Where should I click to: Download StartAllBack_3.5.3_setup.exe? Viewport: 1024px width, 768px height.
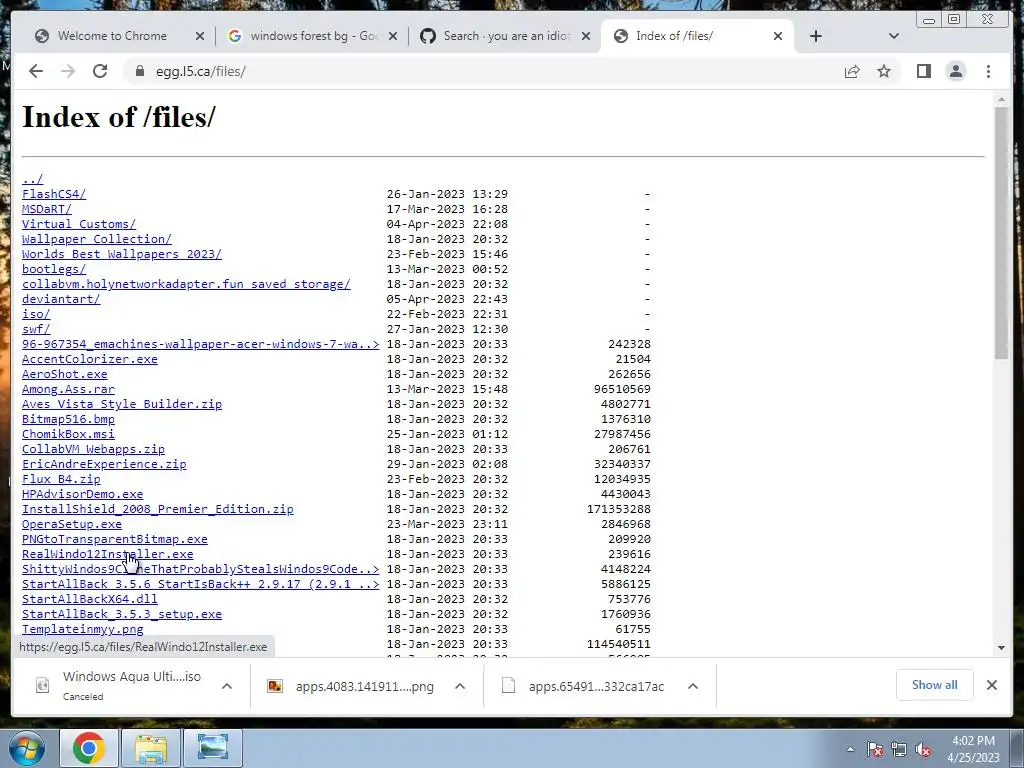[121, 615]
